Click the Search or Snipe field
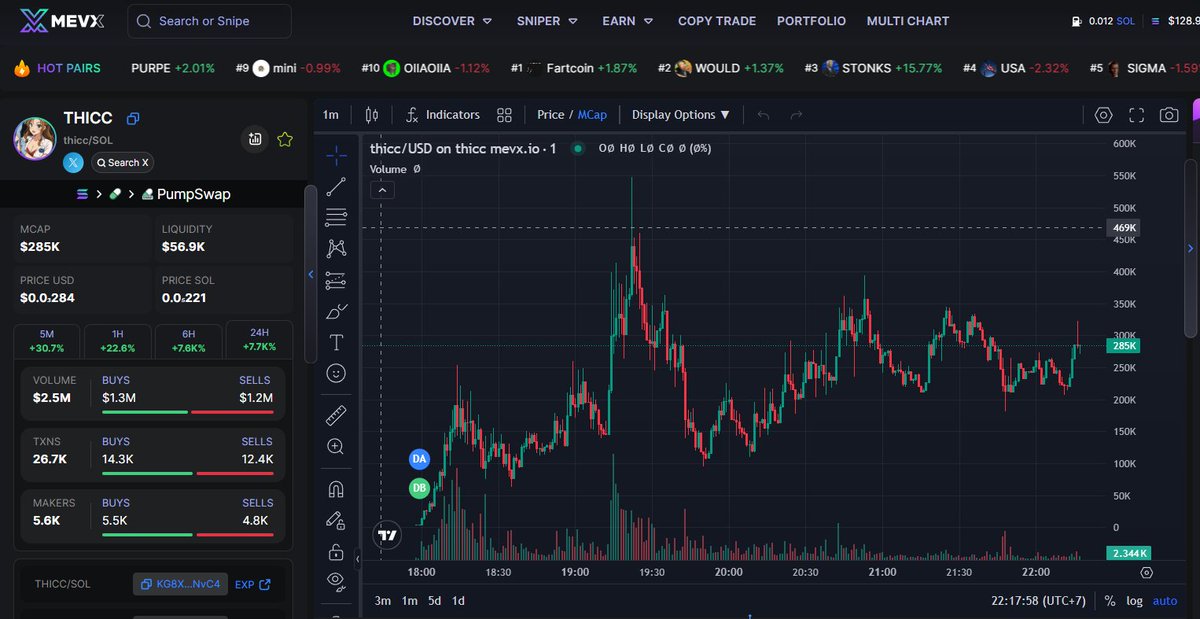This screenshot has height=619, width=1200. (x=210, y=21)
